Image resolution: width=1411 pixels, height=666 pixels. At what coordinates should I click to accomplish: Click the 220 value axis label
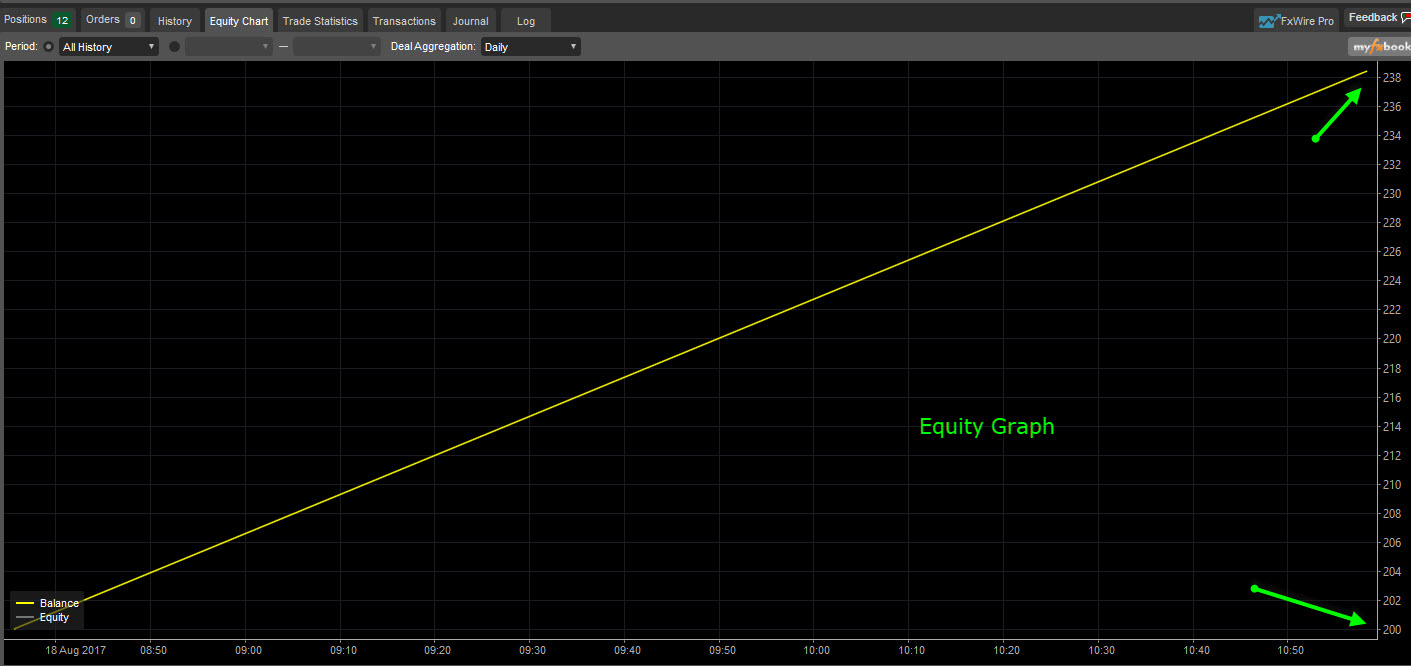(1391, 339)
